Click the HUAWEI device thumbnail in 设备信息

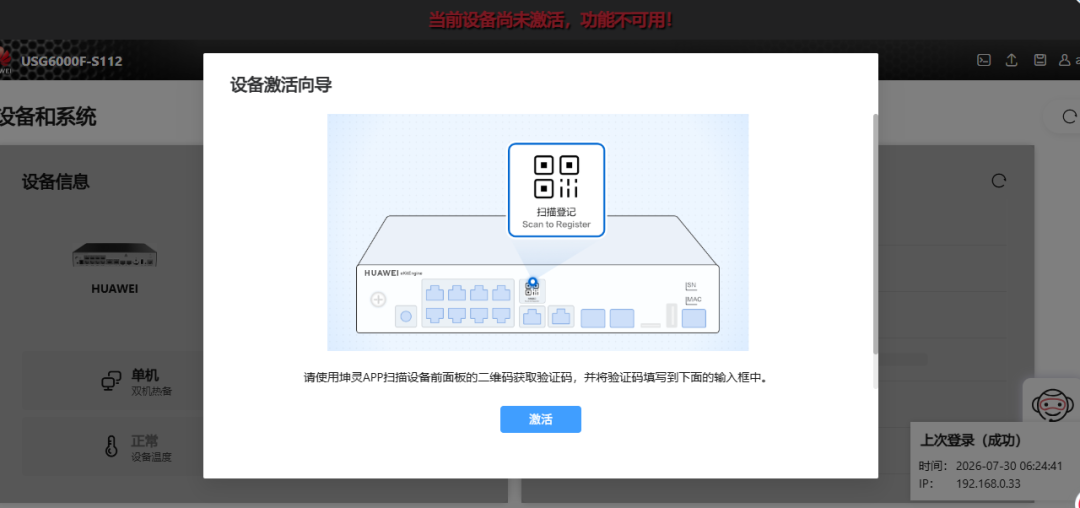point(115,256)
